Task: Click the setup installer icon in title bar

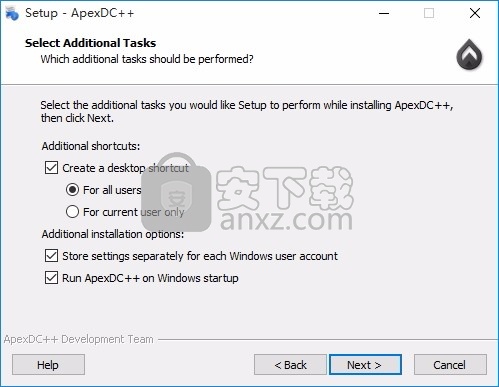Action: pyautogui.click(x=12, y=13)
